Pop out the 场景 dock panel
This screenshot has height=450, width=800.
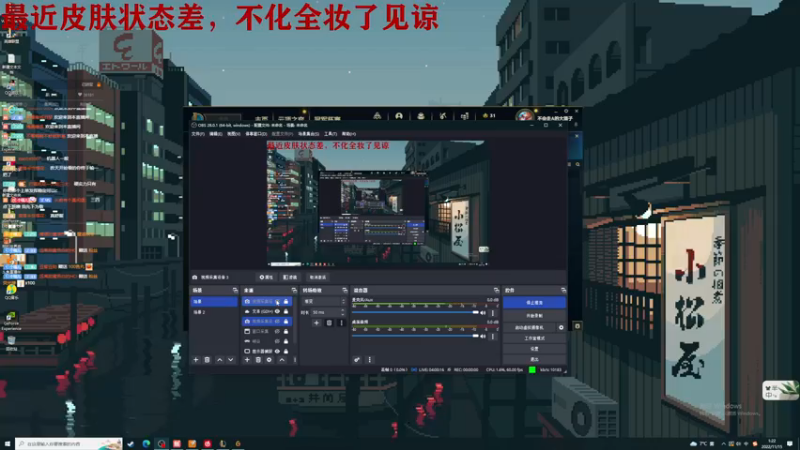(x=235, y=290)
